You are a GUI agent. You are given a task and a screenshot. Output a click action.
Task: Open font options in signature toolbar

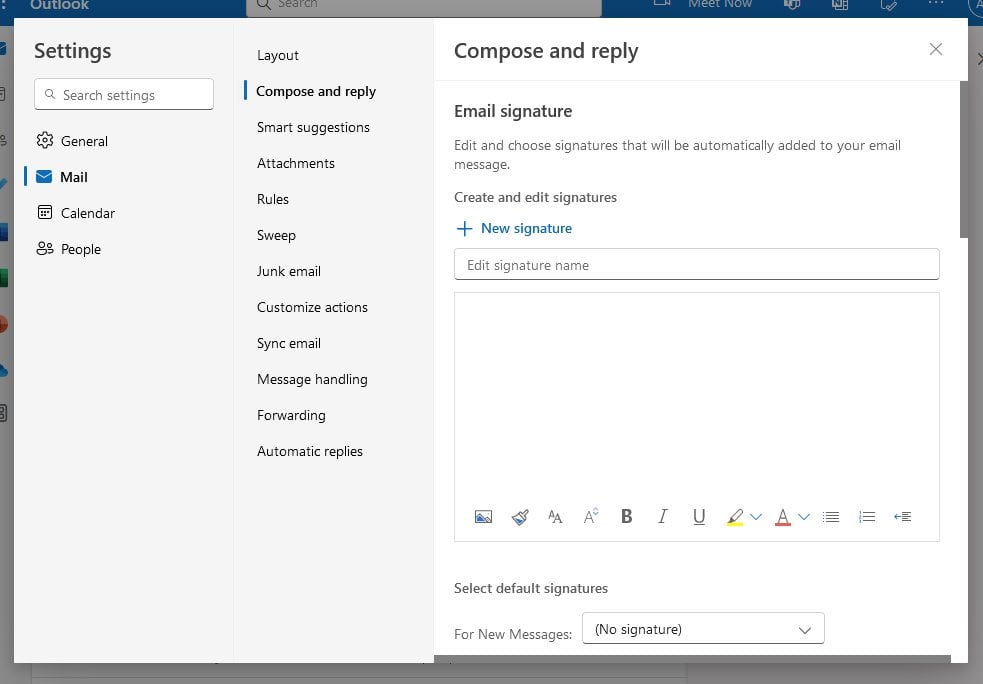[555, 516]
